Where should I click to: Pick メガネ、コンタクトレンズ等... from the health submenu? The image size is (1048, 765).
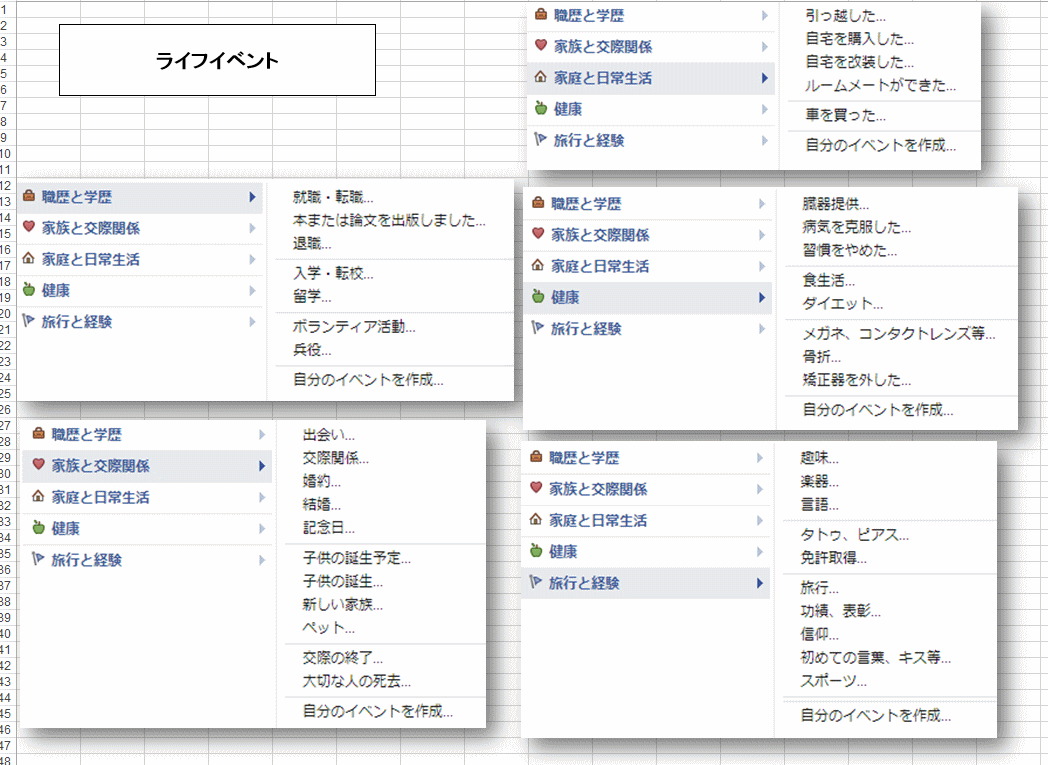point(898,334)
